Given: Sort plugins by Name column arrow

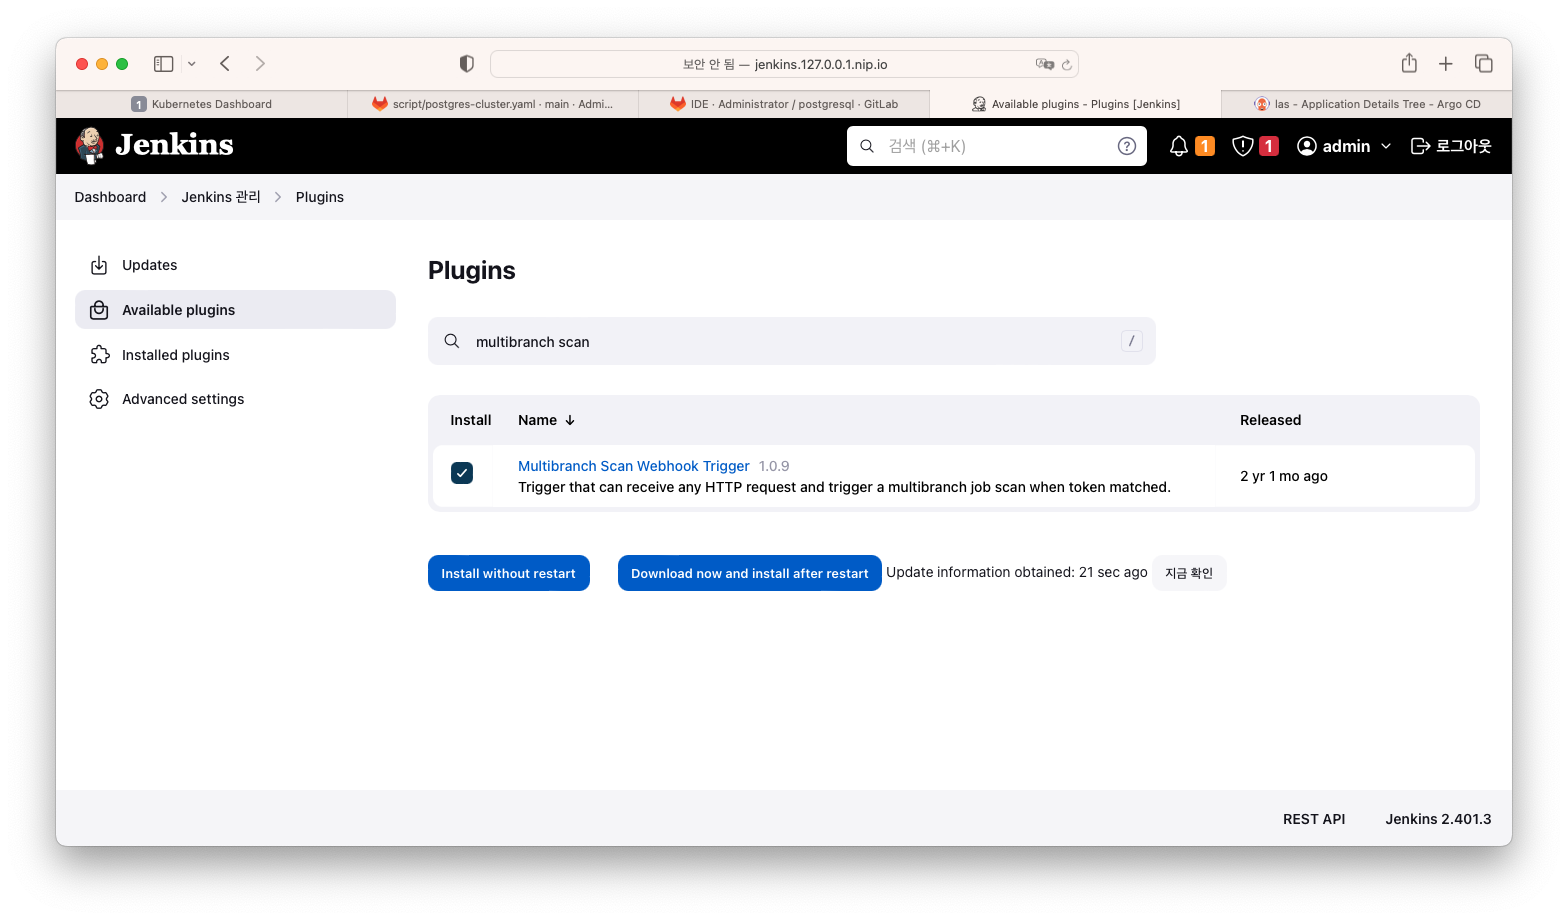Looking at the screenshot, I should 570,420.
